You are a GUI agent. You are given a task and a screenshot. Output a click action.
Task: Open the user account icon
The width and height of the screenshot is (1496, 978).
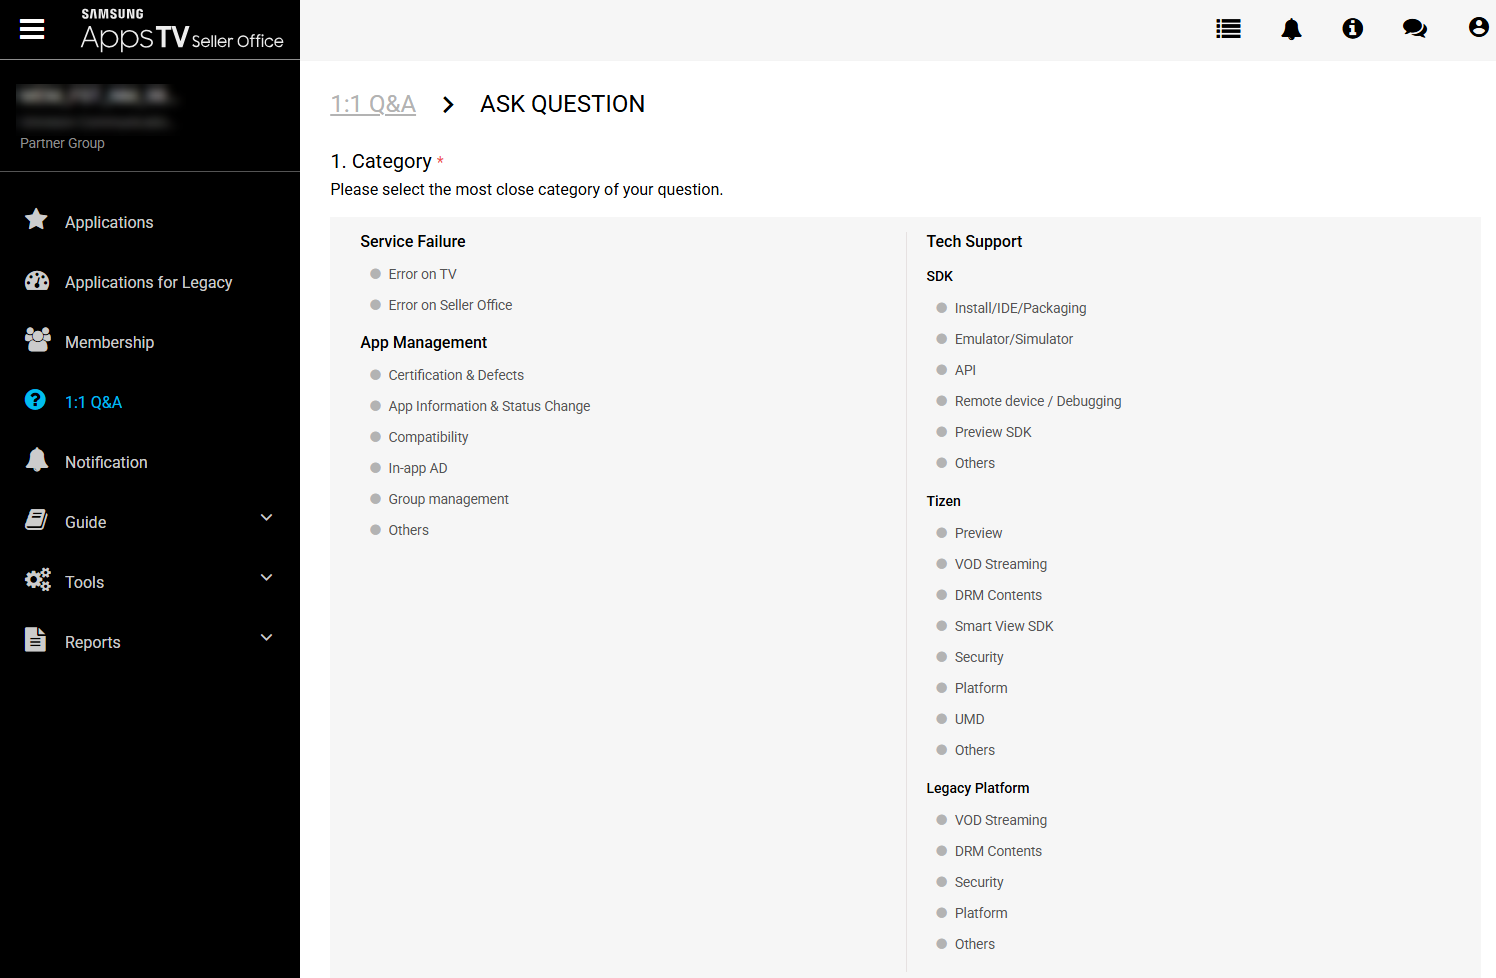pos(1478,28)
